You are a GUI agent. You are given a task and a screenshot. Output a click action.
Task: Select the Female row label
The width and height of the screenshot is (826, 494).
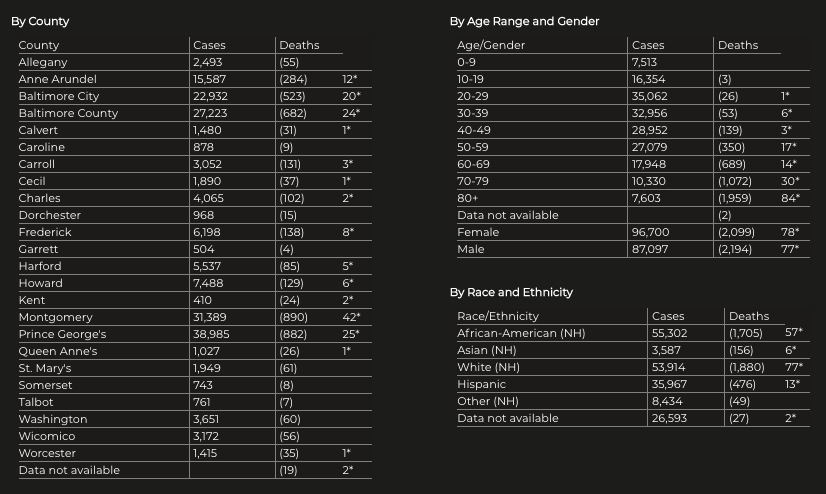click(x=478, y=232)
